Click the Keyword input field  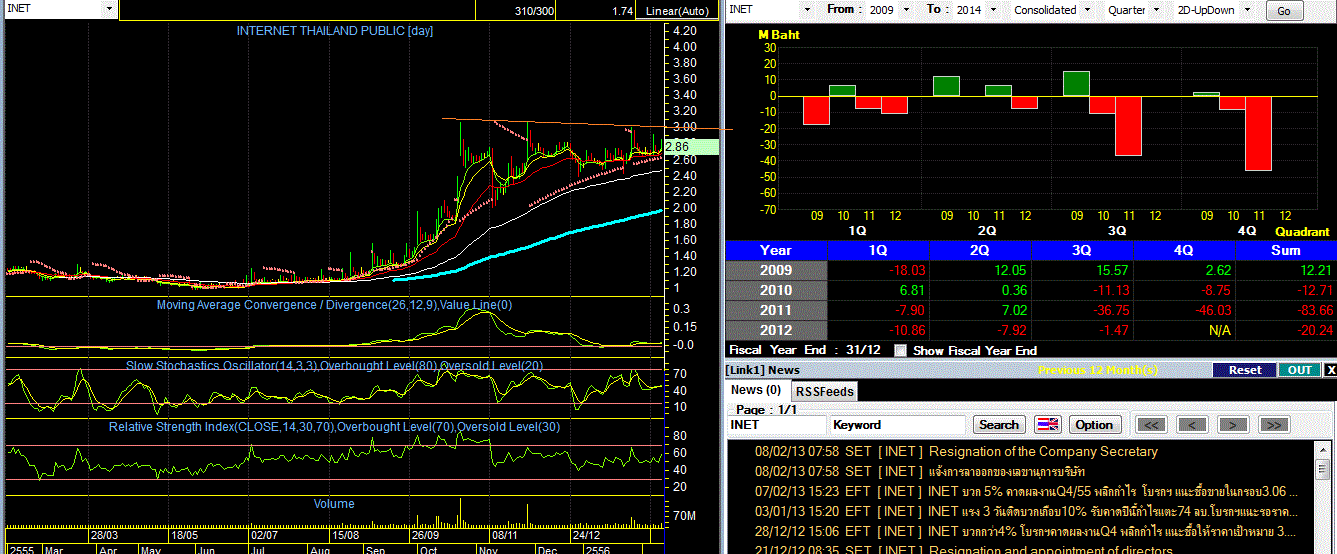click(897, 425)
